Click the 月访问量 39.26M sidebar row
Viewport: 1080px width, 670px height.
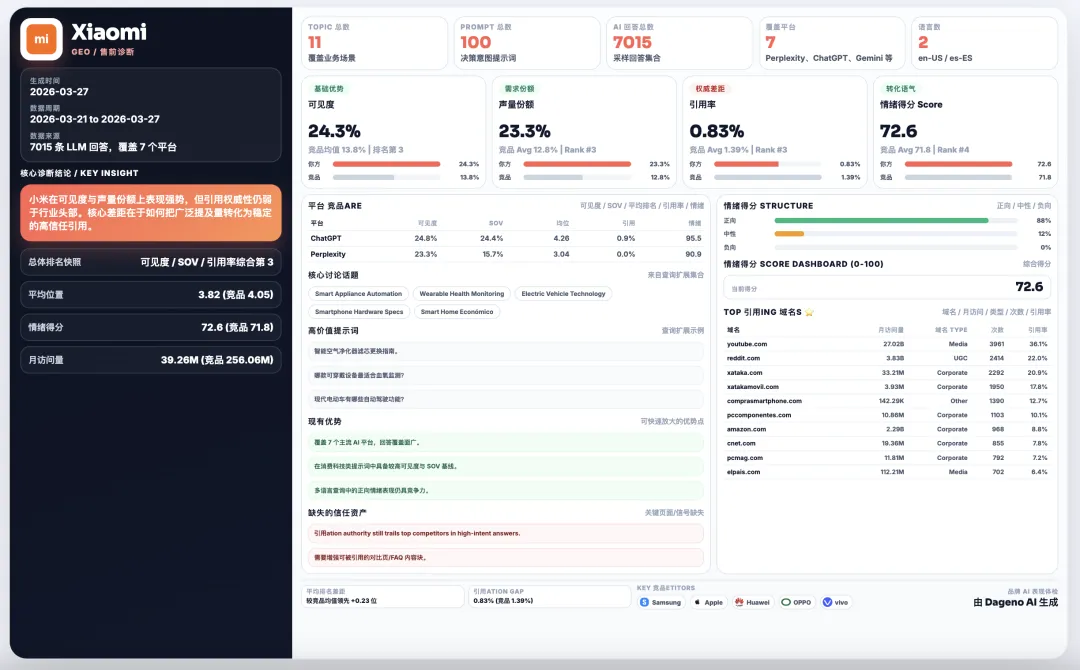(x=151, y=359)
